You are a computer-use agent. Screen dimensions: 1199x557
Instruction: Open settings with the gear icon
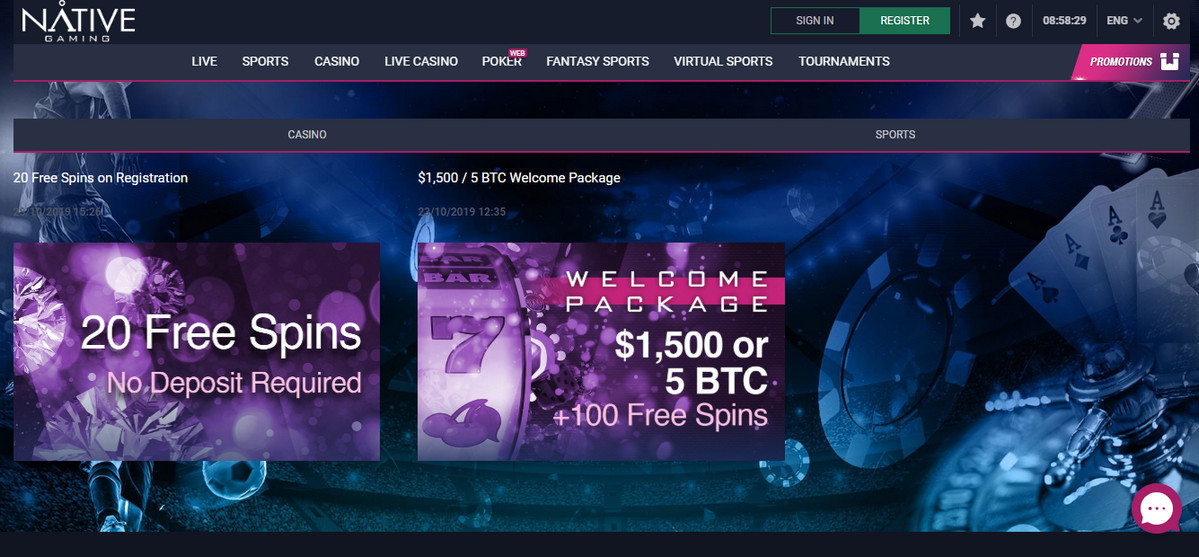[1171, 21]
